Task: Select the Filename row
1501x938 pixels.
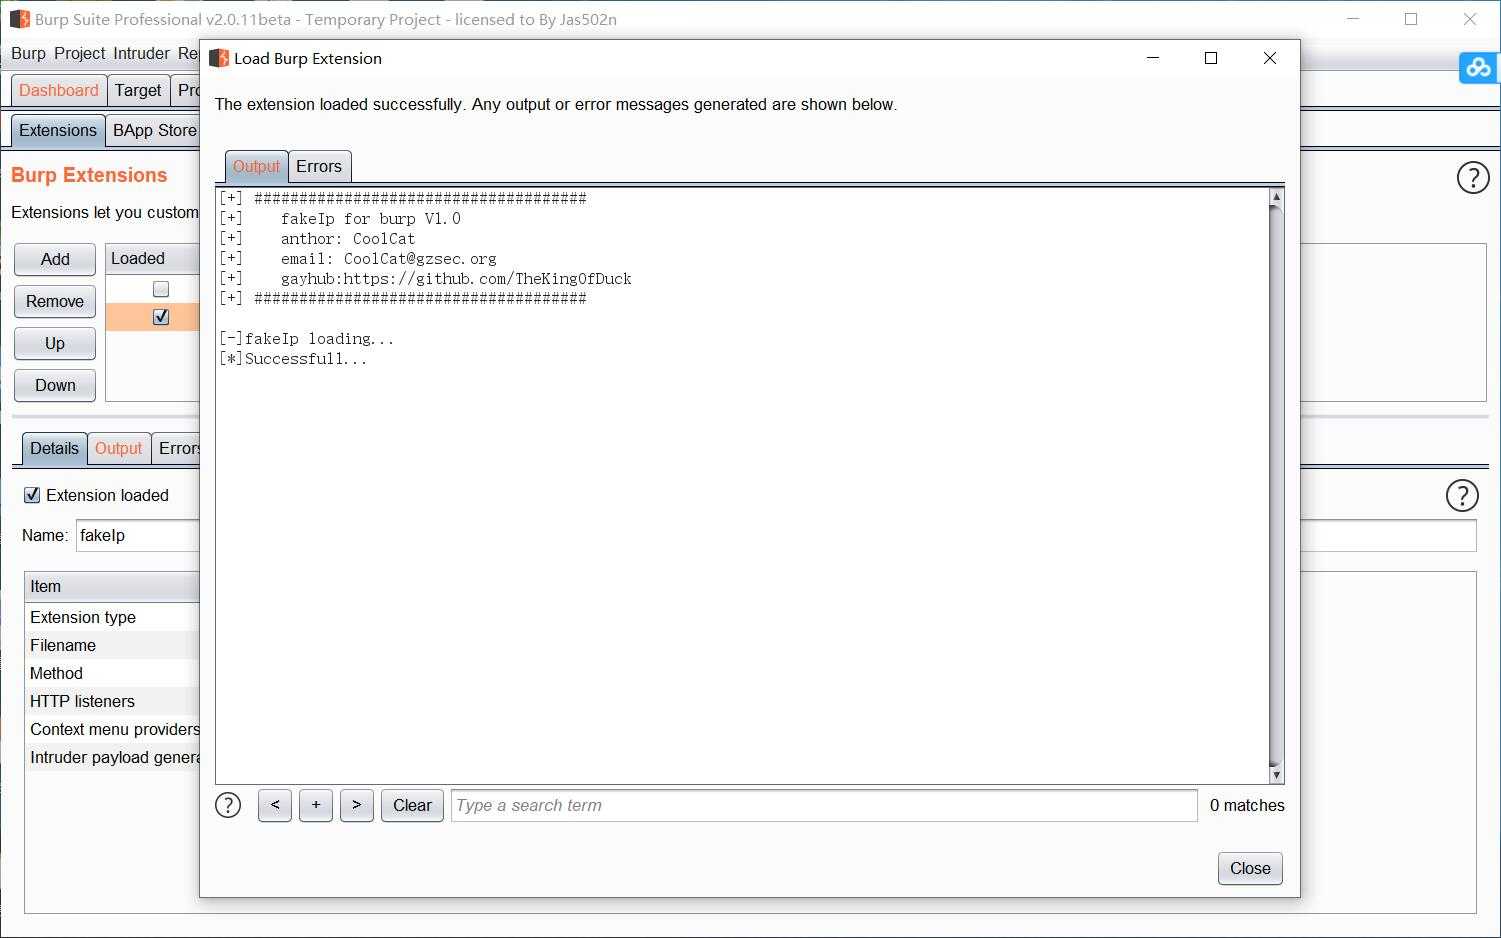Action: pos(112,645)
